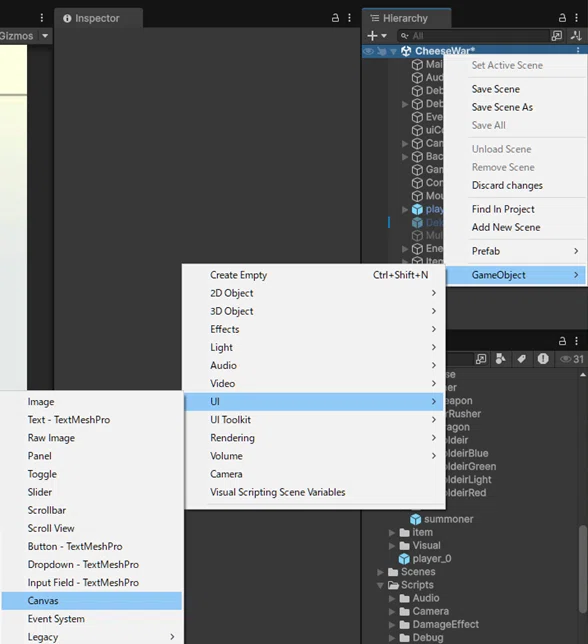The width and height of the screenshot is (588, 644).
Task: Select Scrollbar in the UI submenu
Action: [92, 510]
